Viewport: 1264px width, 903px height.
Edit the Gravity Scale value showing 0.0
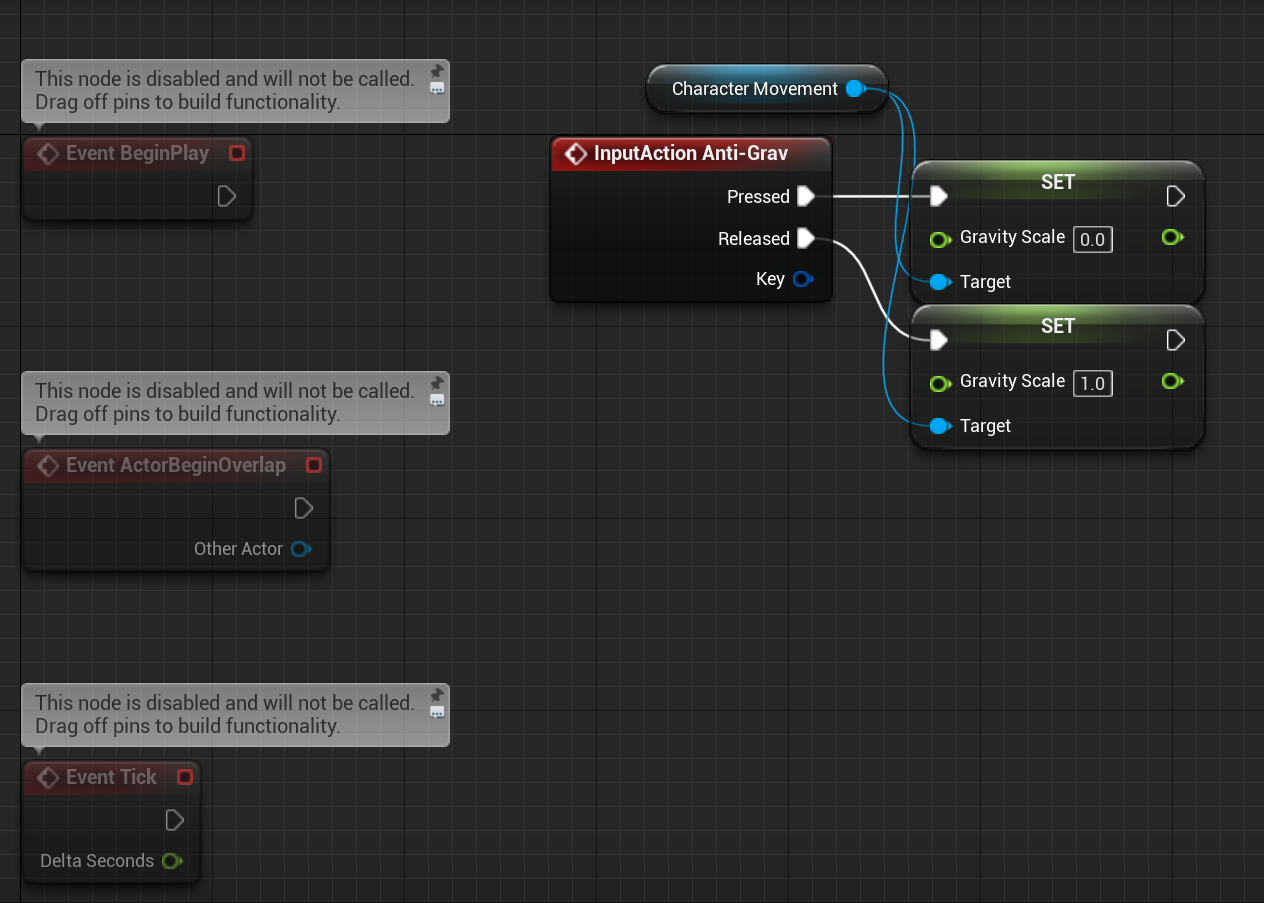click(x=1092, y=239)
